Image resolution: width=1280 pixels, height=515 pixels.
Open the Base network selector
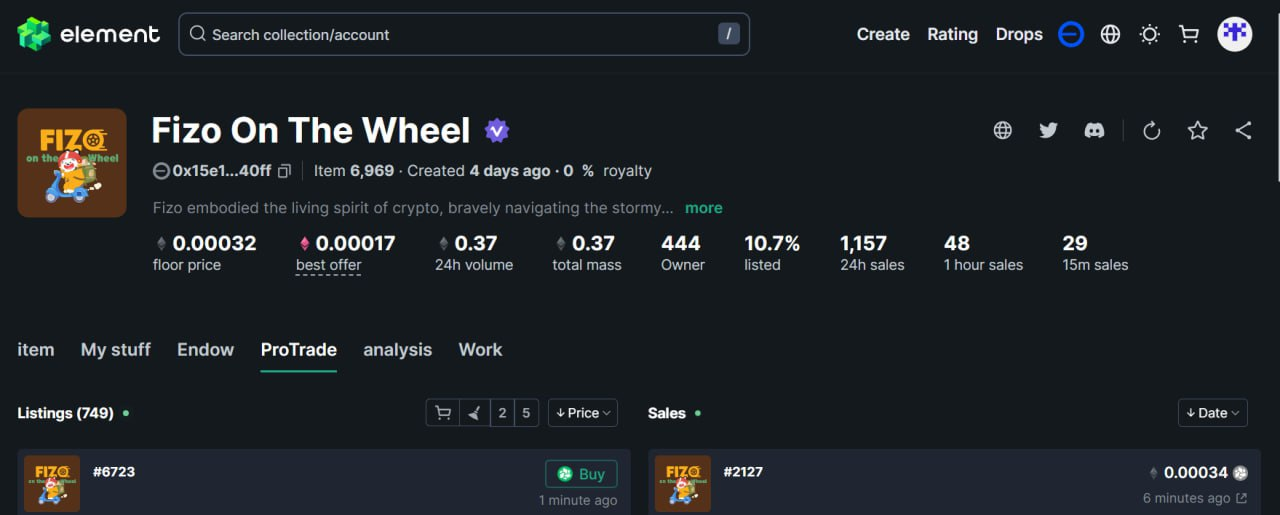point(1071,34)
